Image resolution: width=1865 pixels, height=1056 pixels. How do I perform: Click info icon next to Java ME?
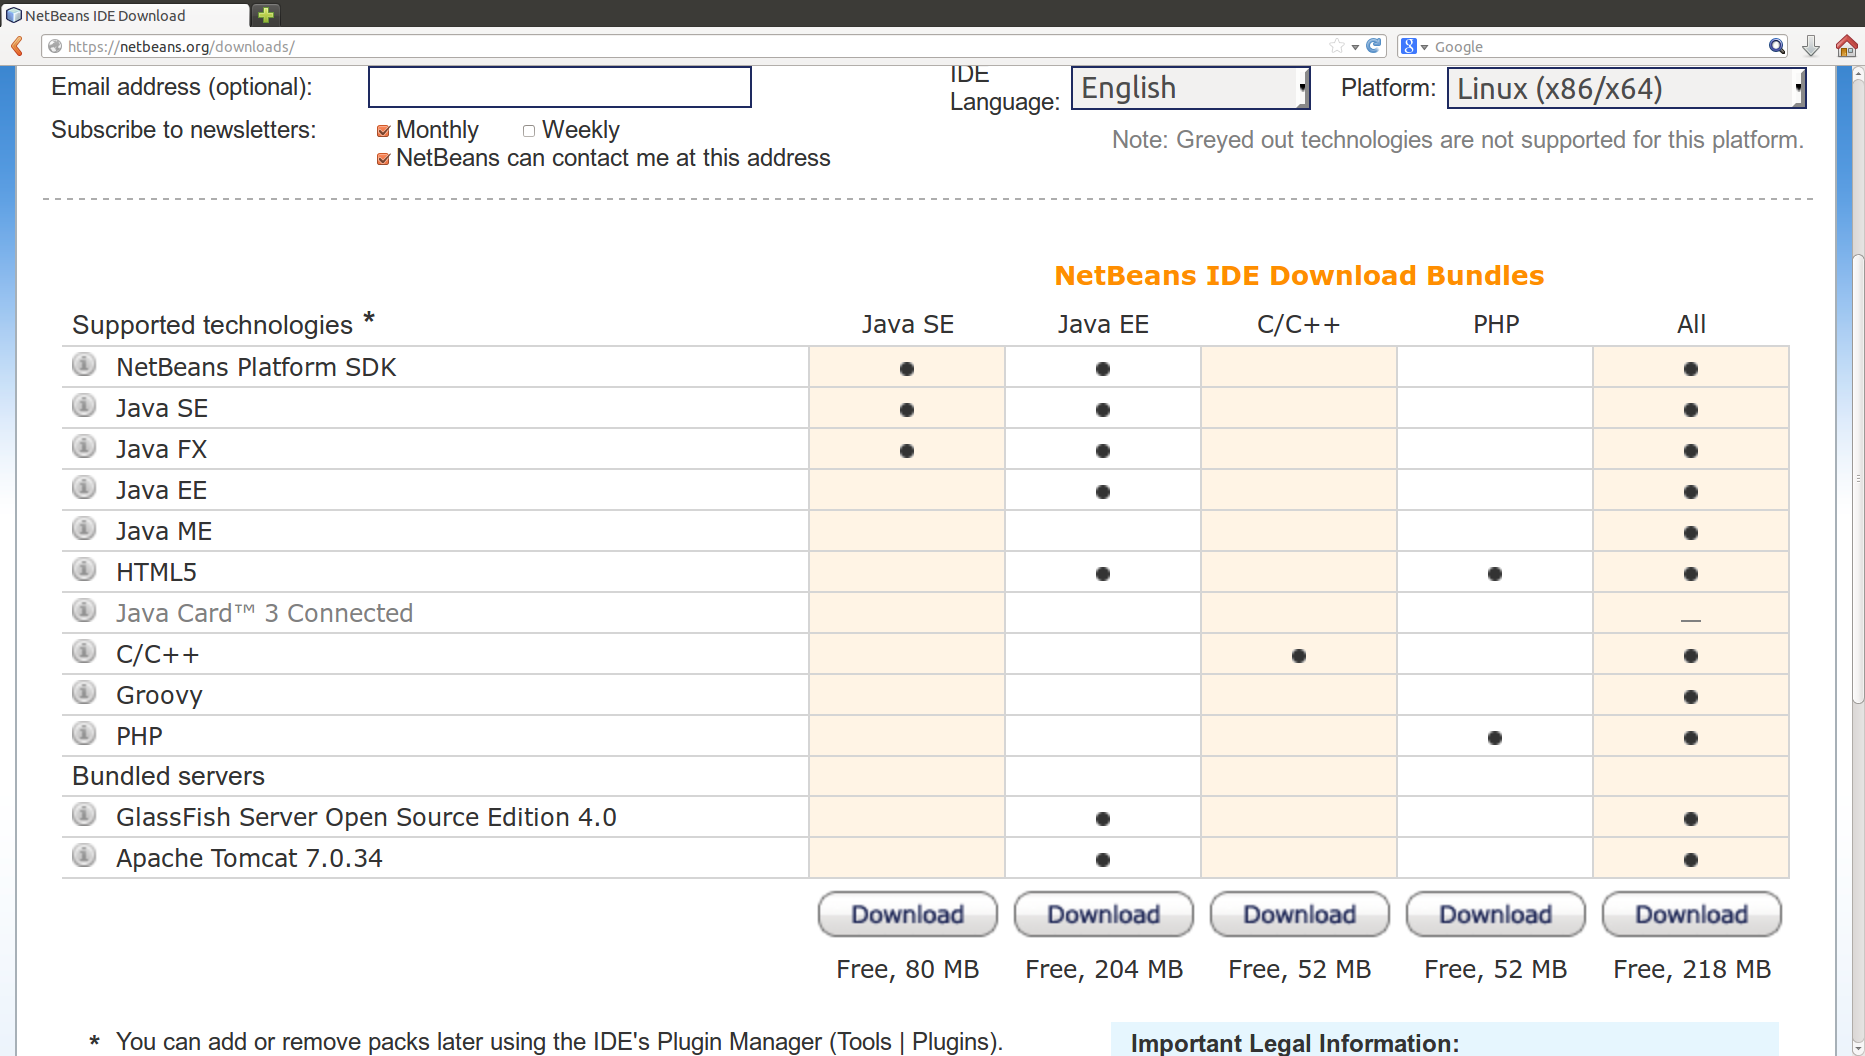84,529
